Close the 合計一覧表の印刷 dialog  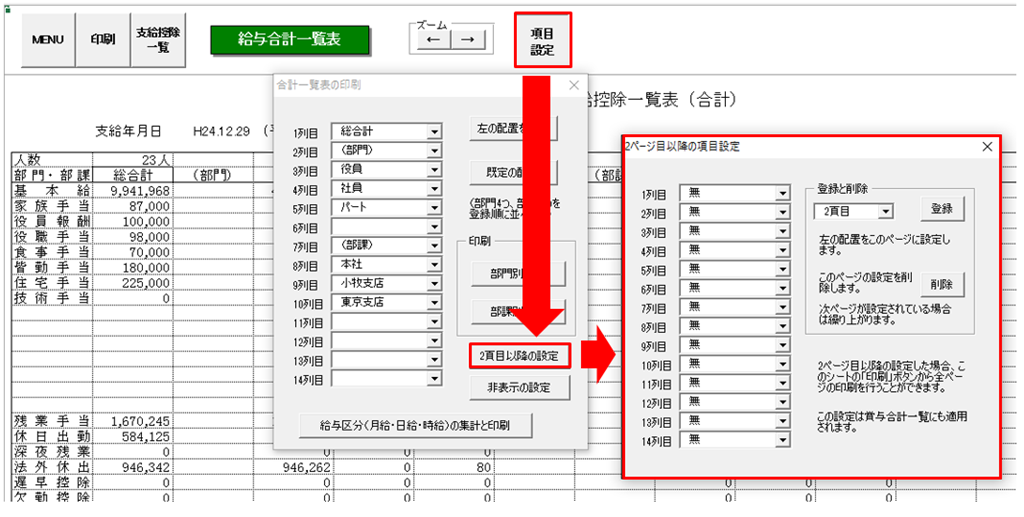[x=573, y=86]
